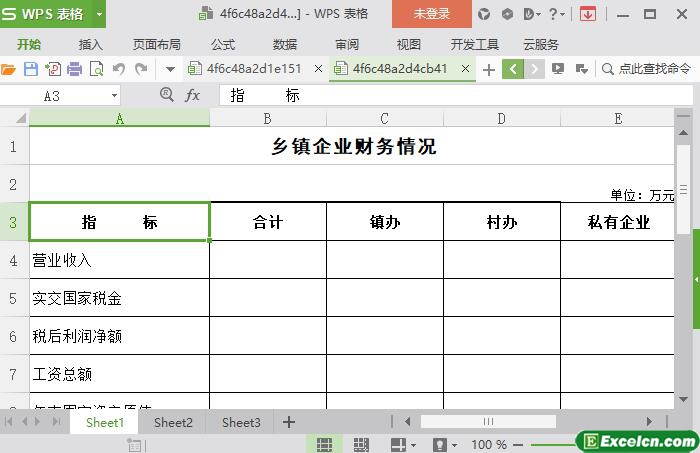Switch to the 4f6c48a2d1e151 document tab
700x453 pixels.
point(253,69)
